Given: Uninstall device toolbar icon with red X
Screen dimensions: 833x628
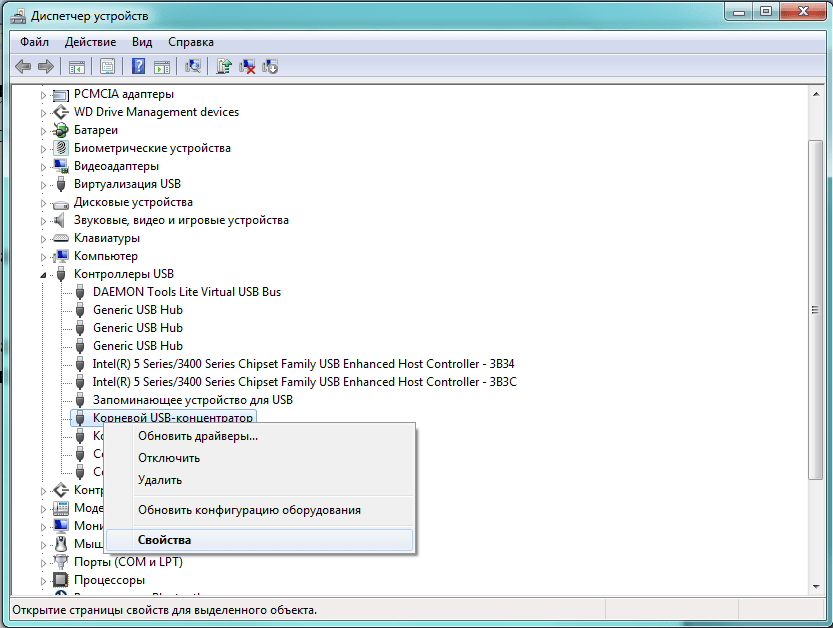Looking at the screenshot, I should pos(247,66).
